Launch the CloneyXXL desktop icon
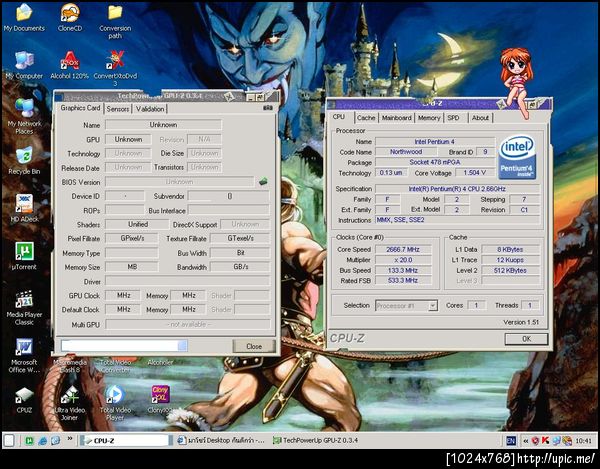Image resolution: width=600 pixels, height=469 pixels. pos(160,400)
